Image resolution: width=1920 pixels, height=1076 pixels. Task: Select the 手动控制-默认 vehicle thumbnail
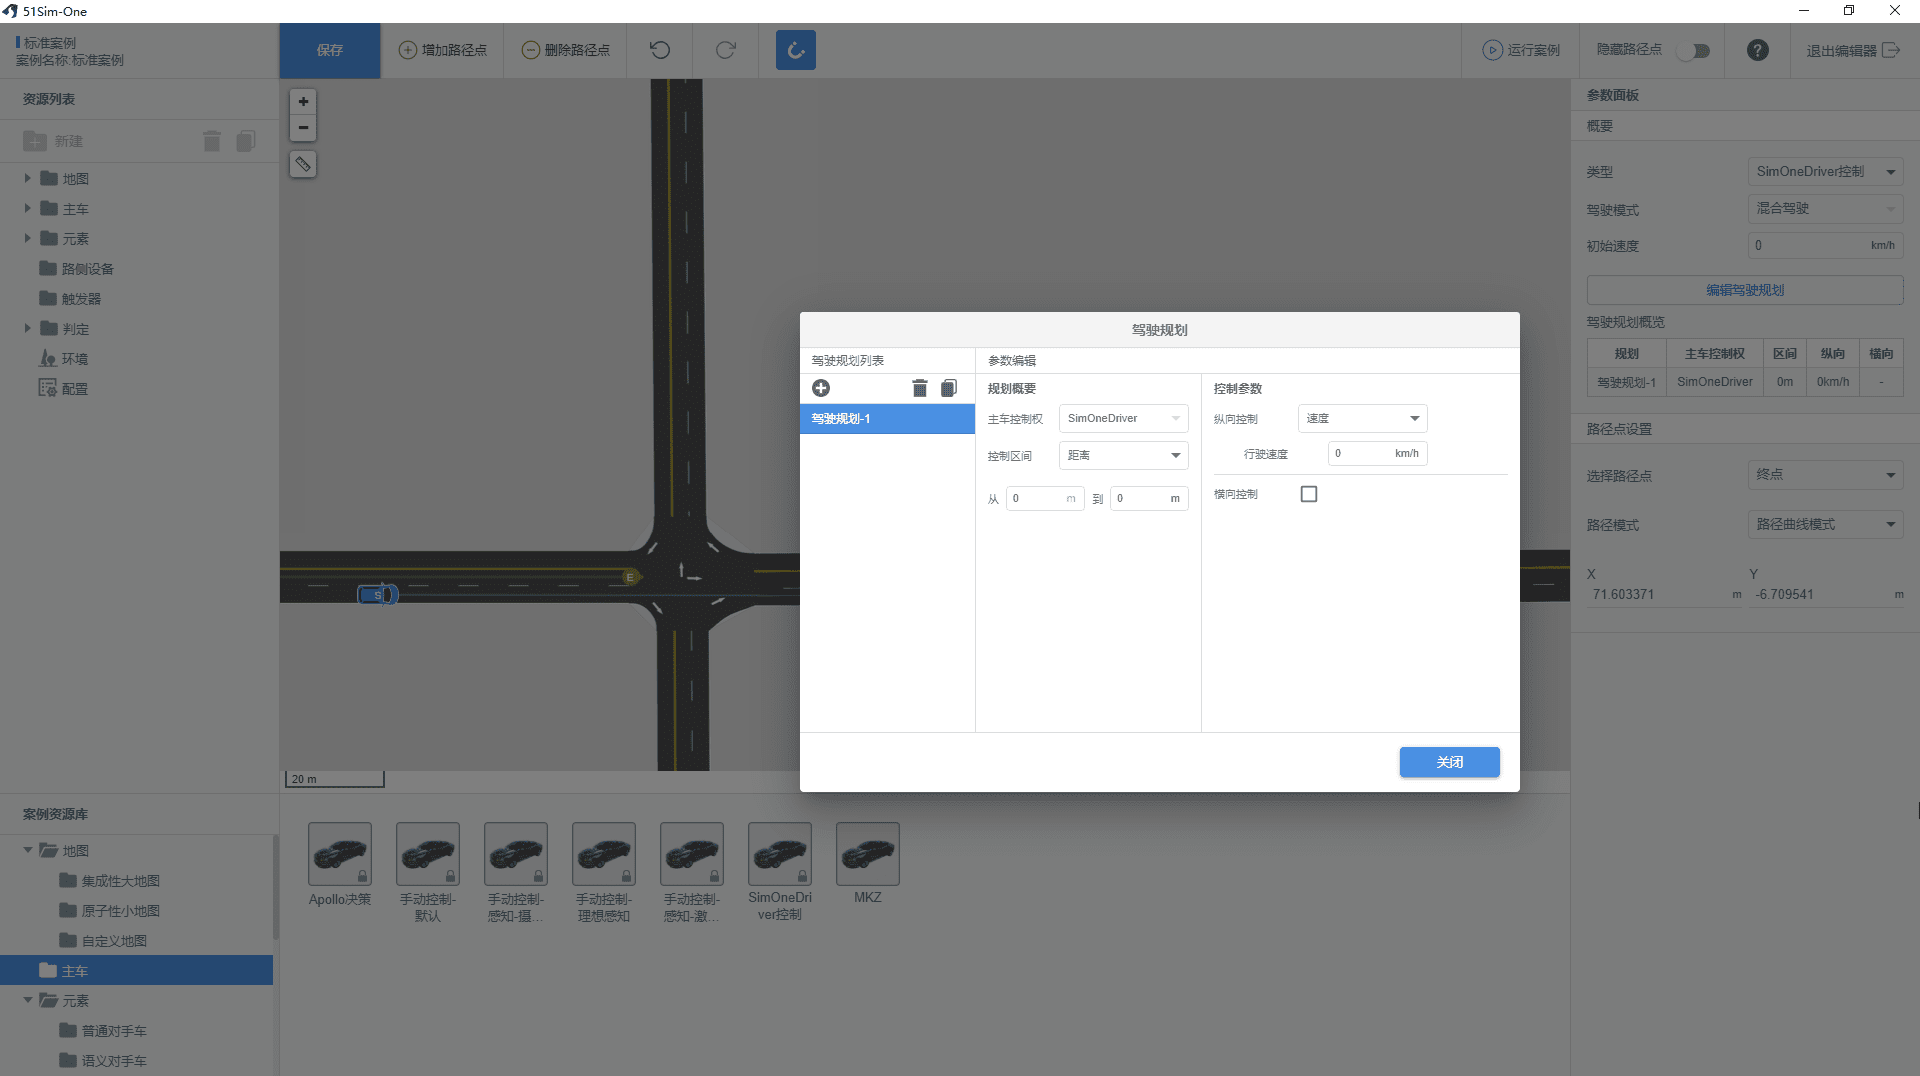click(428, 853)
